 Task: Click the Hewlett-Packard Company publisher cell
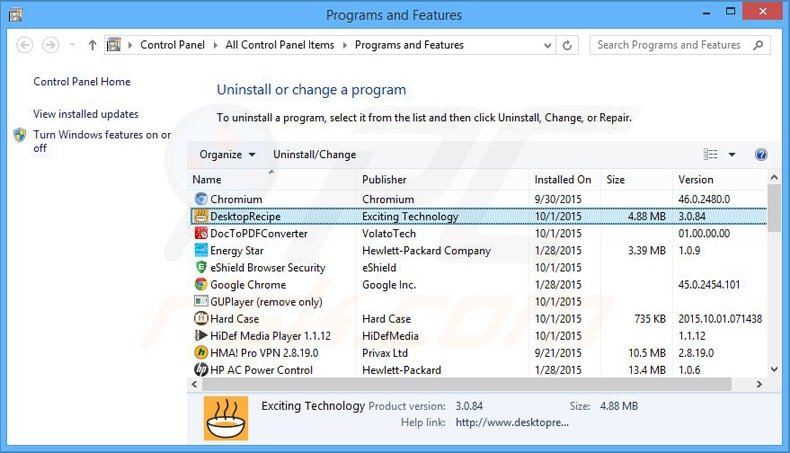426,250
